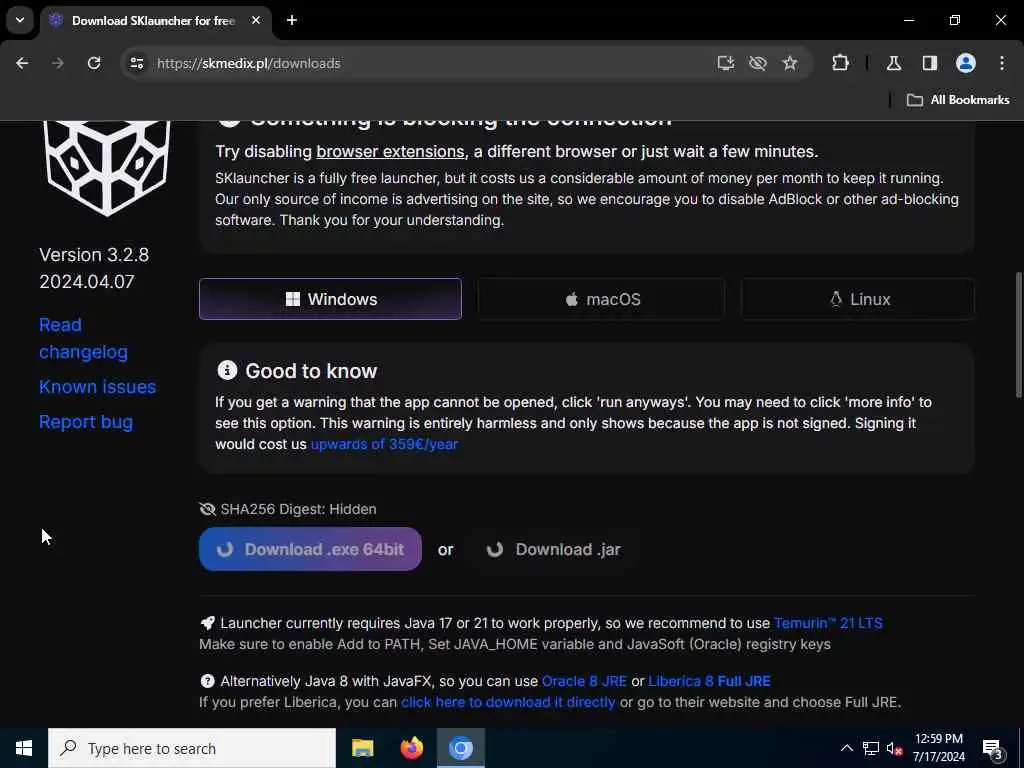Click the SKlauncher cube logo

pos(107,167)
